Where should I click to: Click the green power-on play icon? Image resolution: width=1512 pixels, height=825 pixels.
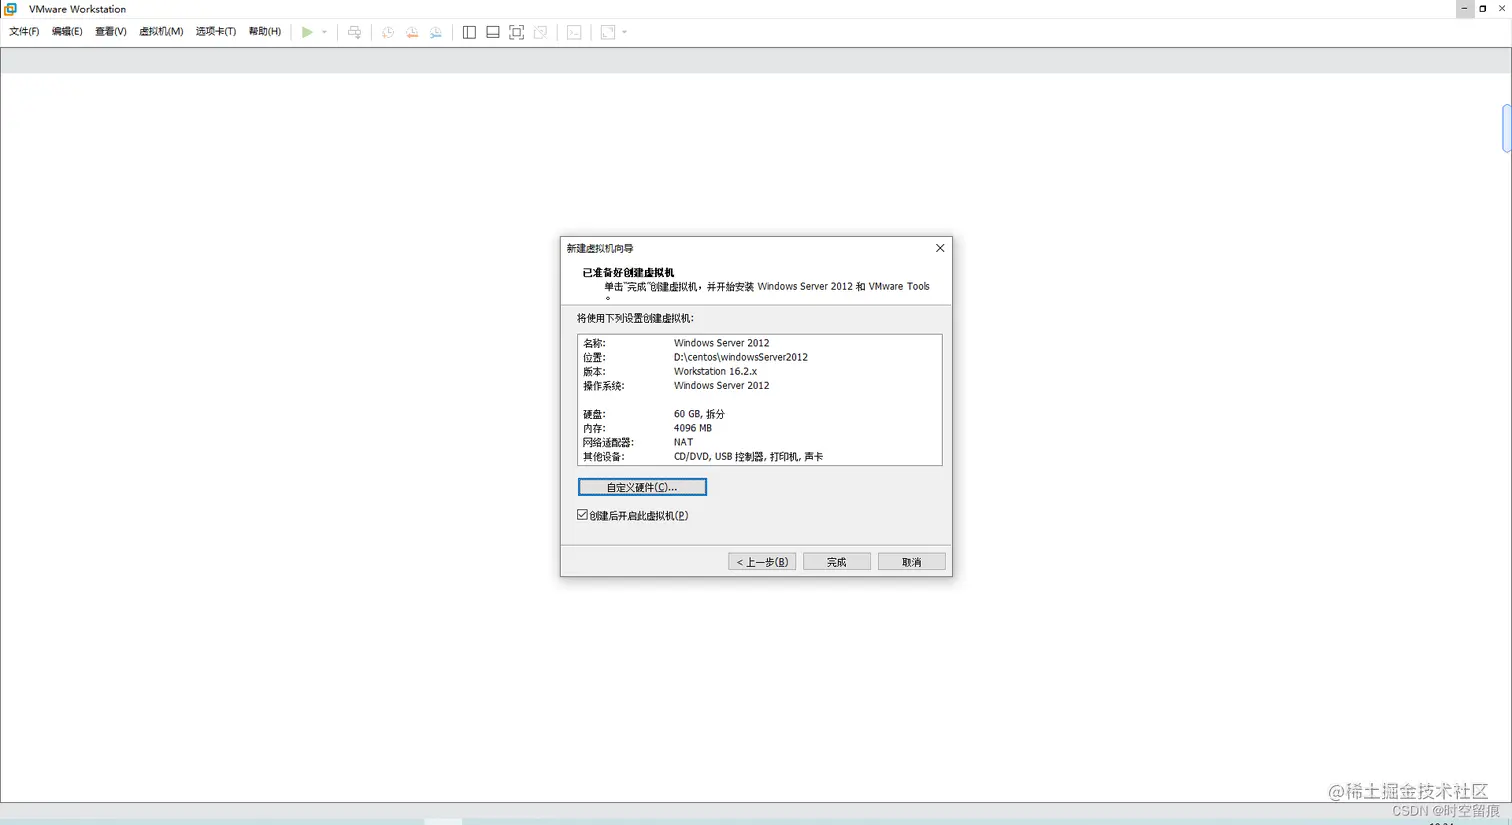coord(307,32)
